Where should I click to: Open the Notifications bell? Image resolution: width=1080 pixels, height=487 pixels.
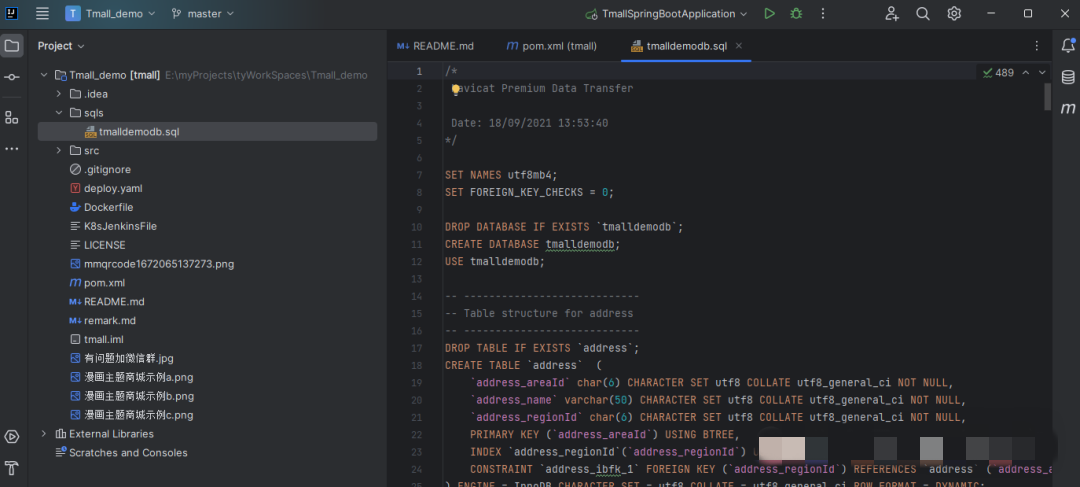(1068, 46)
